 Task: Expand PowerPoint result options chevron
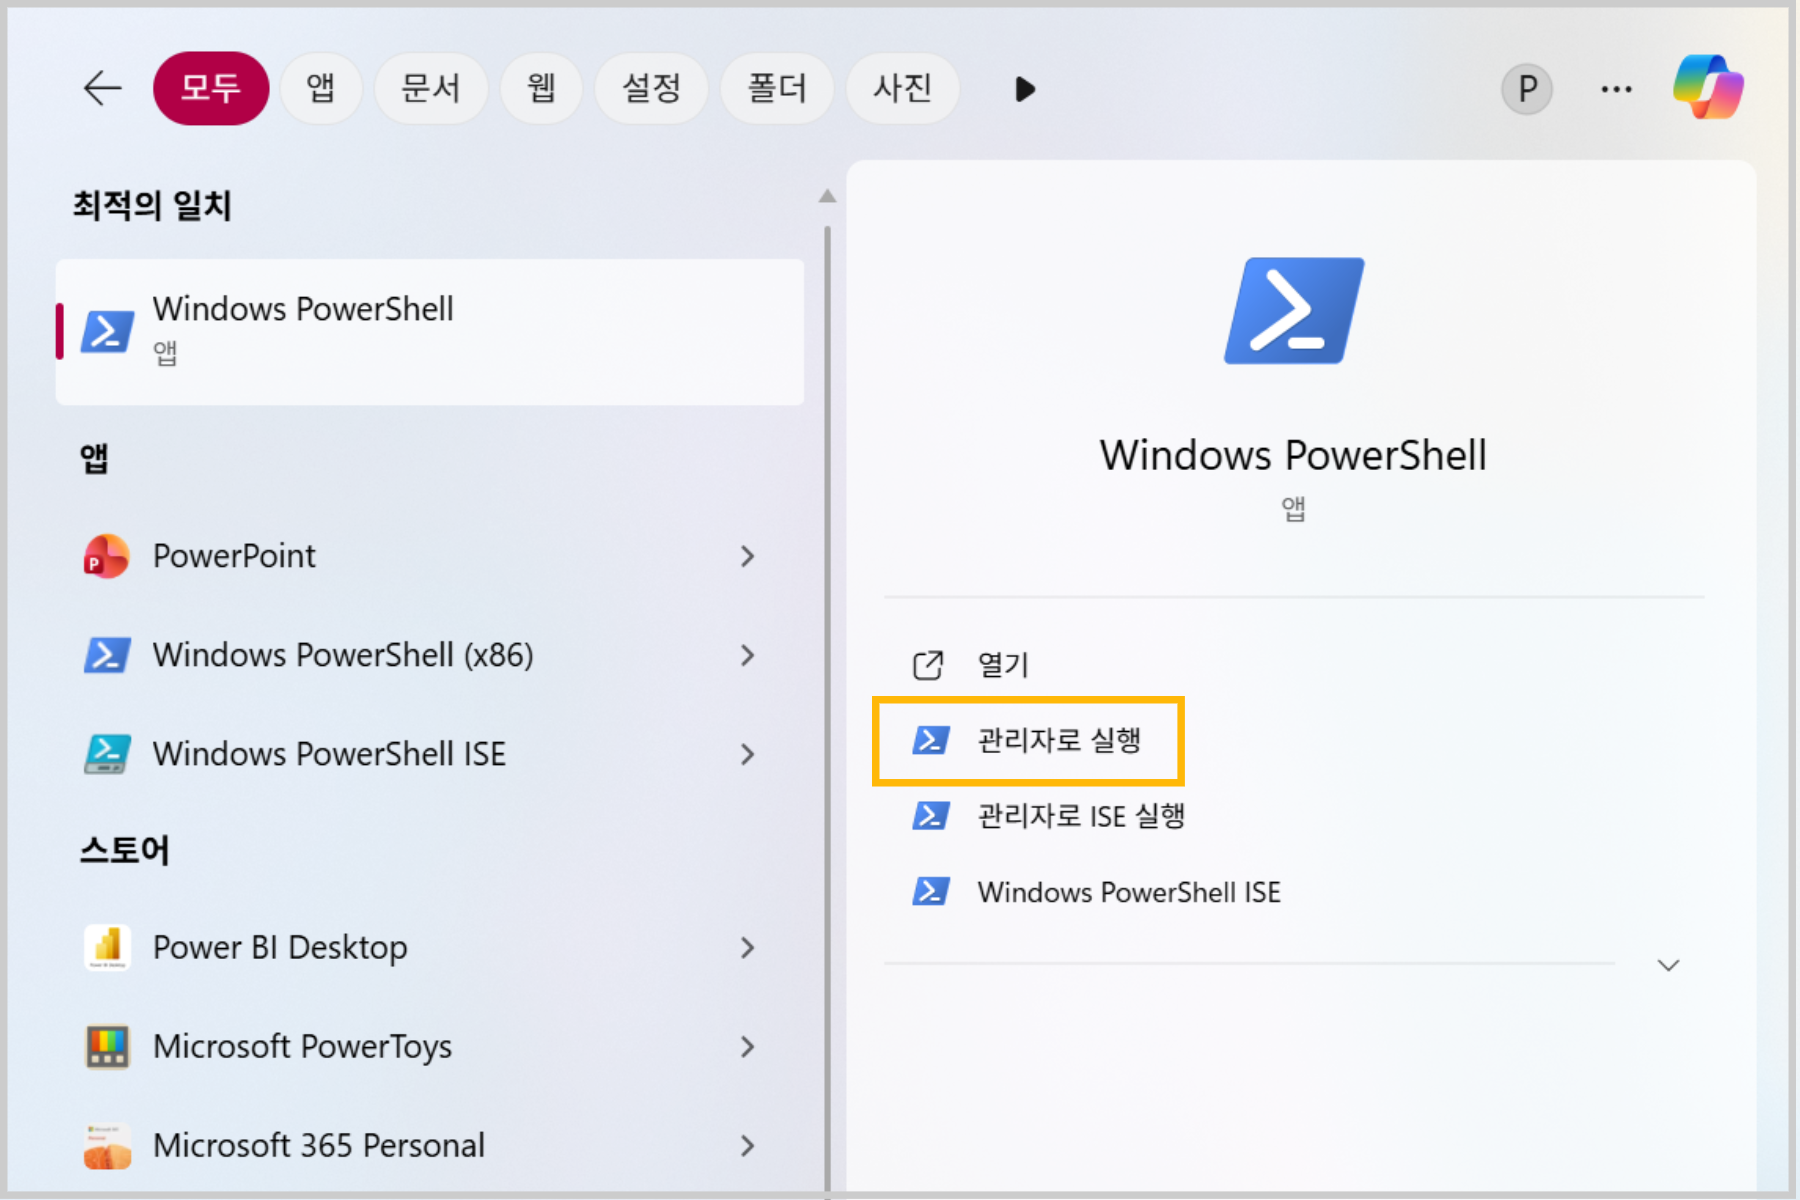click(747, 556)
